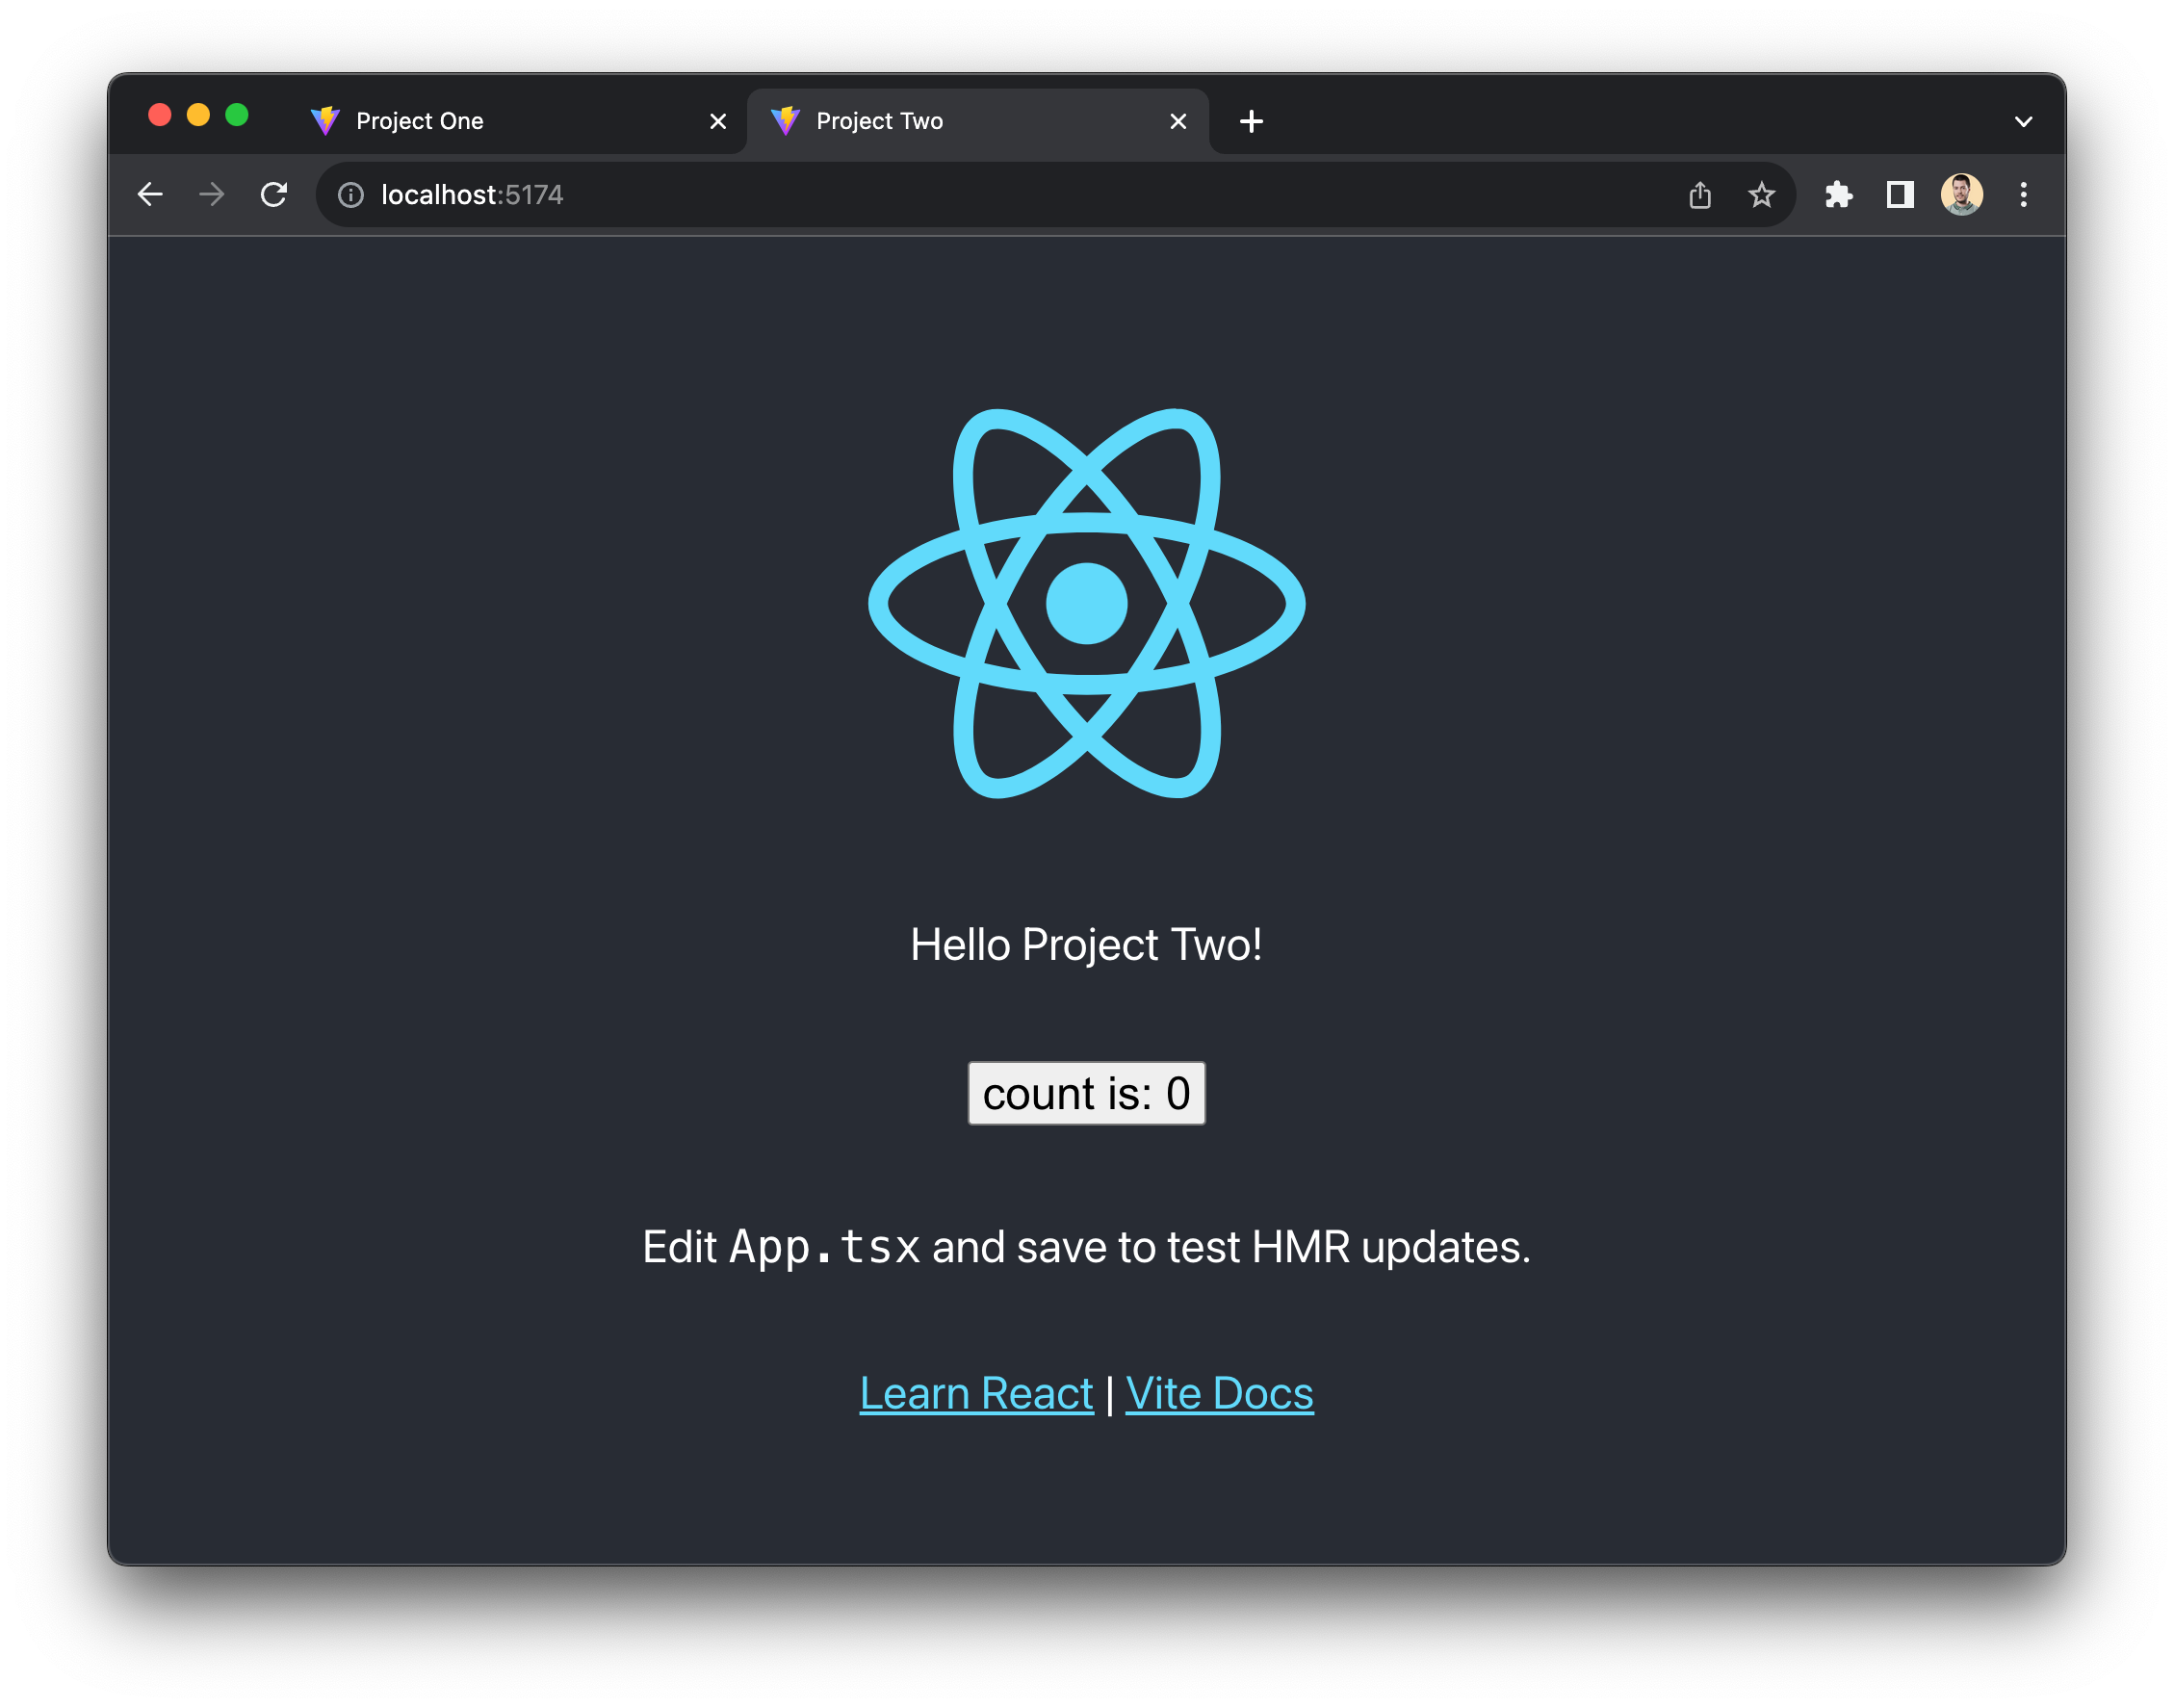
Task: Reload the page with the refresh icon
Action: click(274, 194)
